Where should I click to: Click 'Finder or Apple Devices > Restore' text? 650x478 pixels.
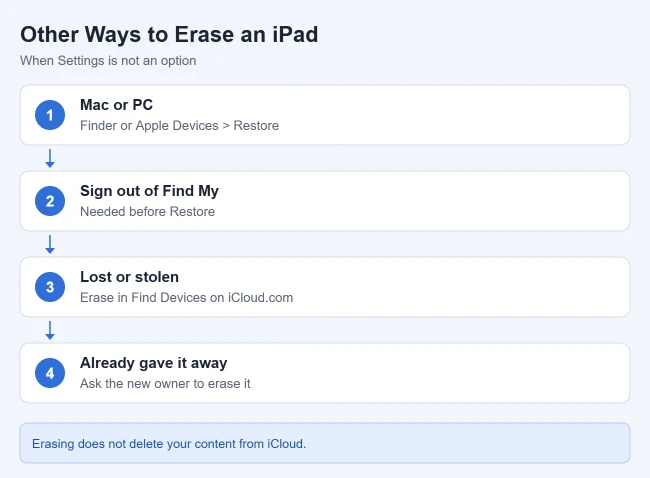pos(179,126)
